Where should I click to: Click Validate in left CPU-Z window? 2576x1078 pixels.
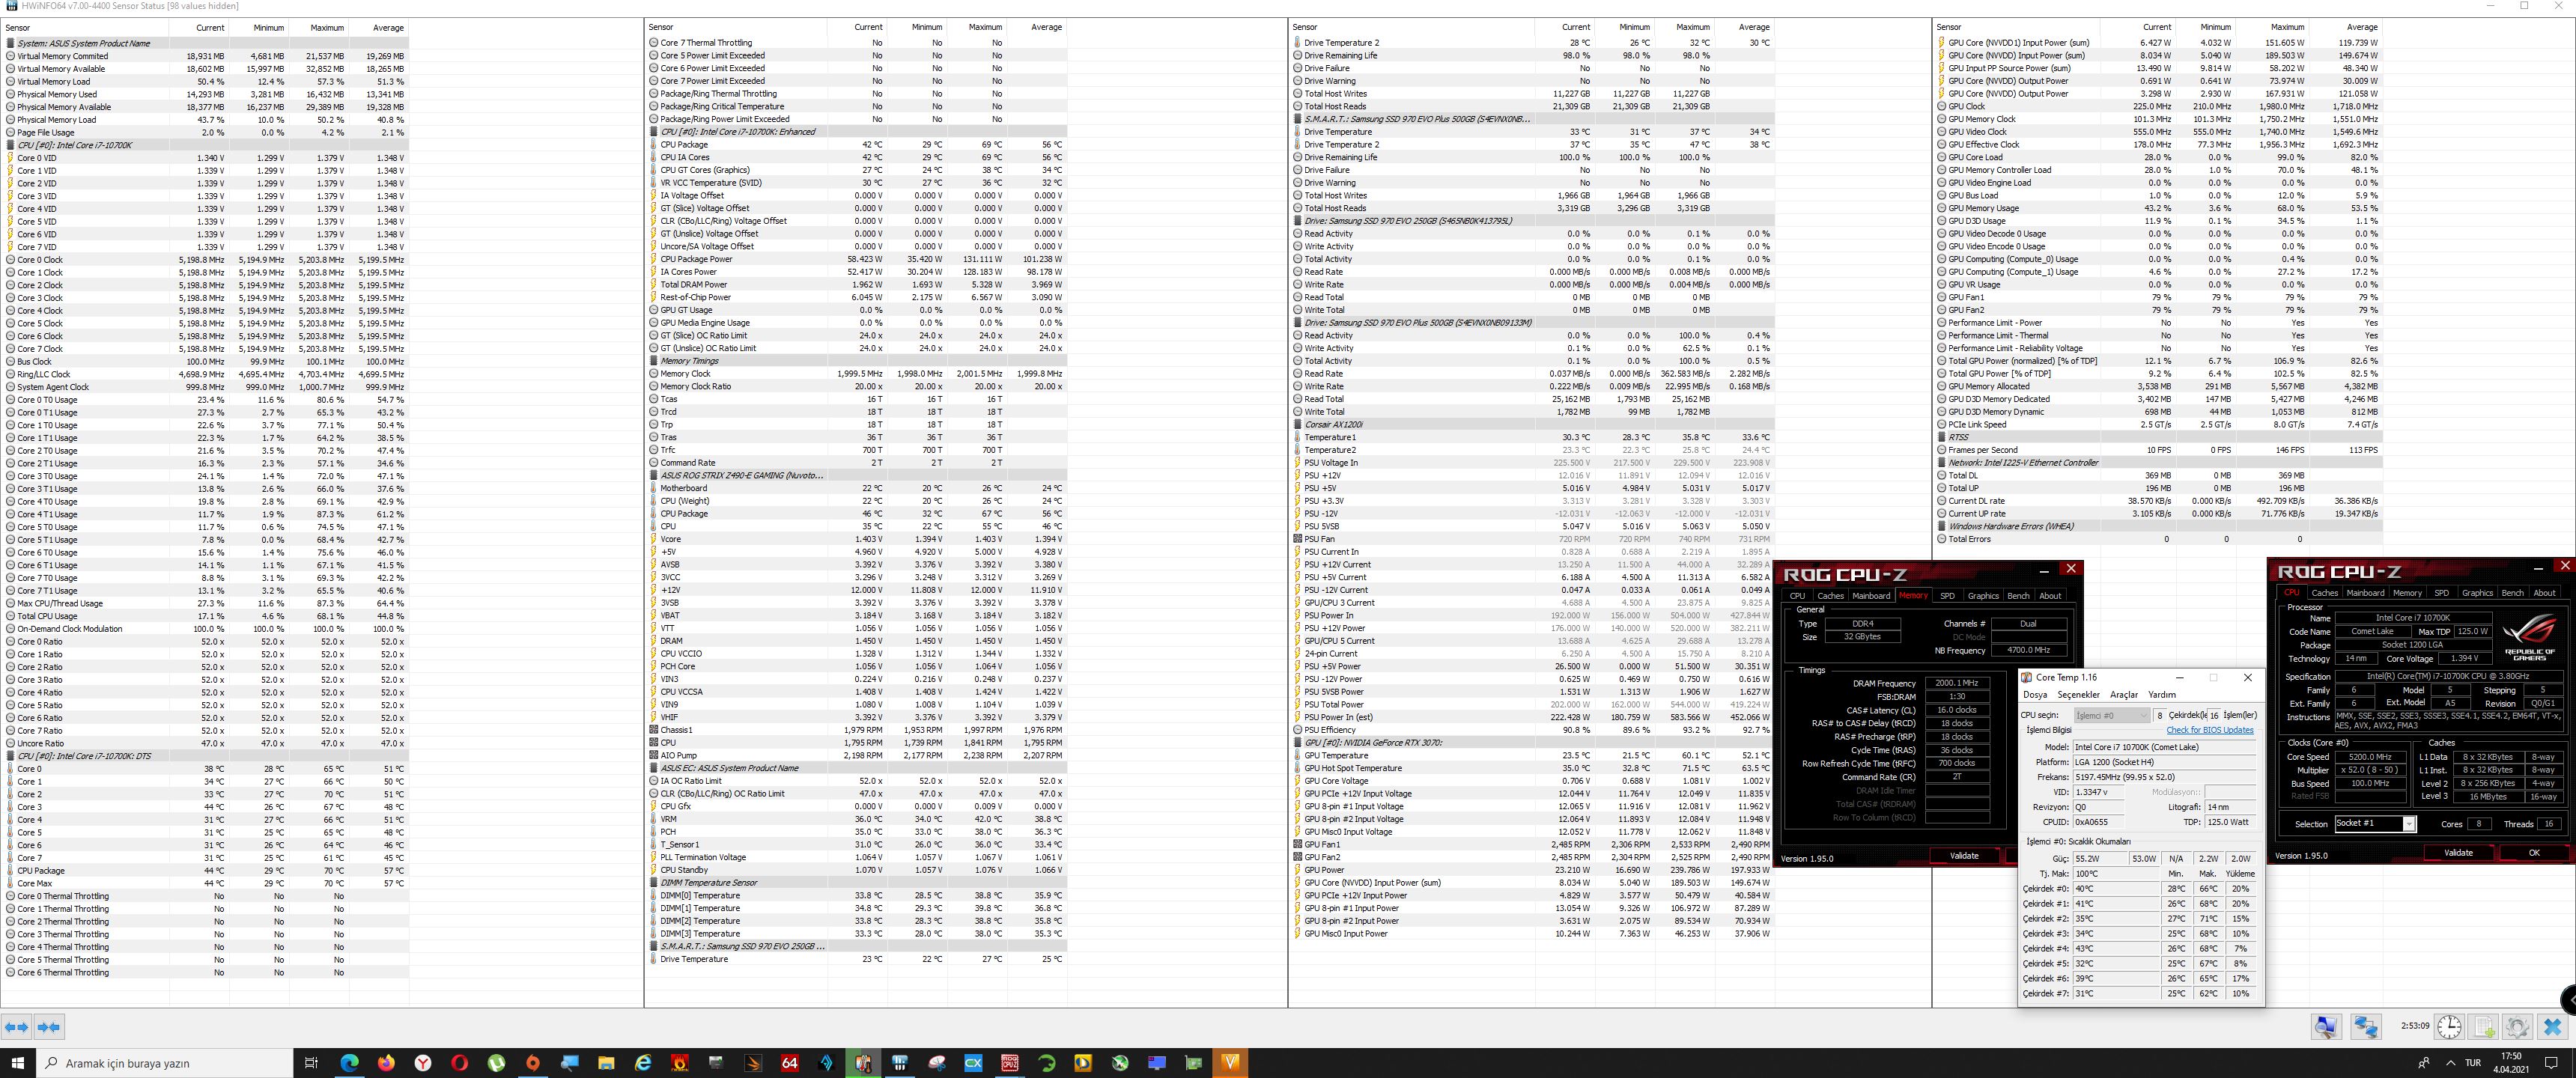coord(1964,855)
